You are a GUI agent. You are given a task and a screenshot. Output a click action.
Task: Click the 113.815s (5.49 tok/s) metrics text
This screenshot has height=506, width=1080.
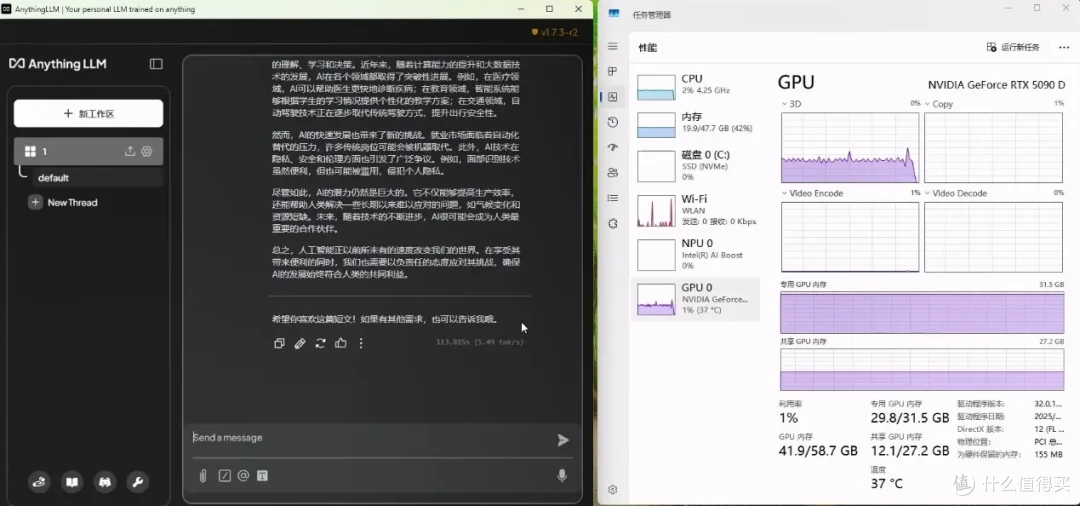coord(479,342)
